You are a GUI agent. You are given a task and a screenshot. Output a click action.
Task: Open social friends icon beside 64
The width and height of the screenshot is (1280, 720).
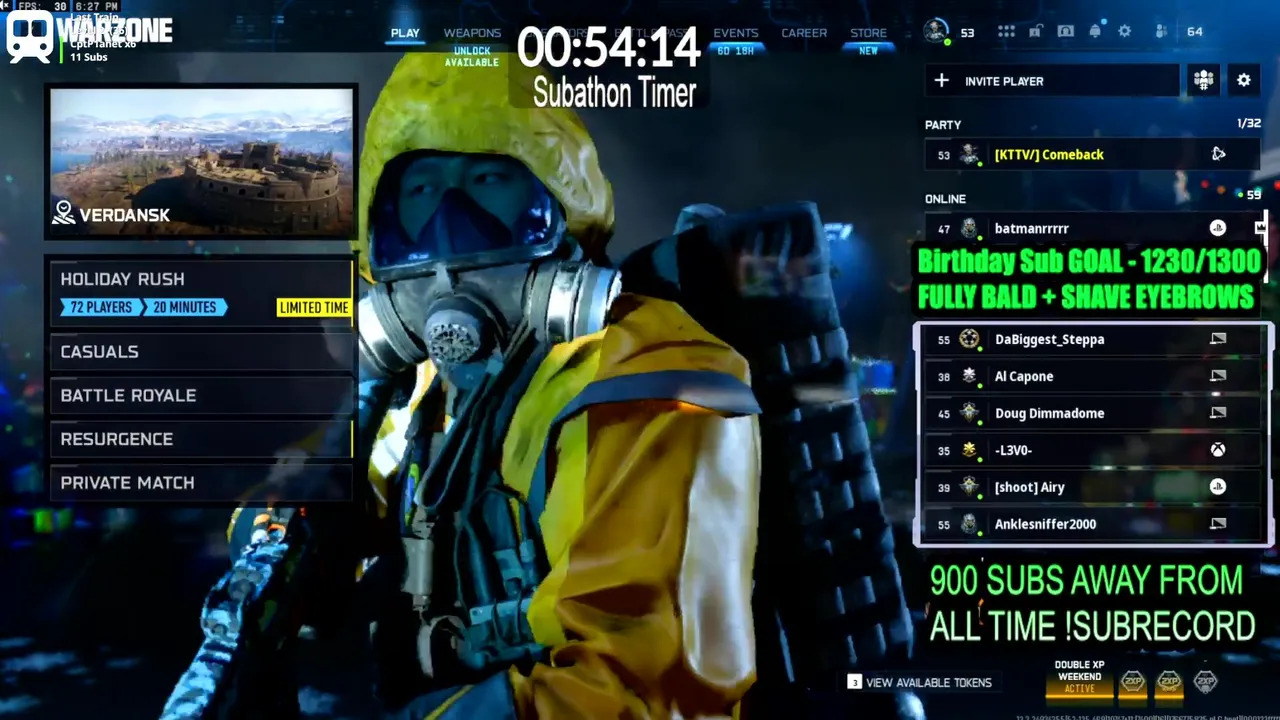[x=1162, y=31]
